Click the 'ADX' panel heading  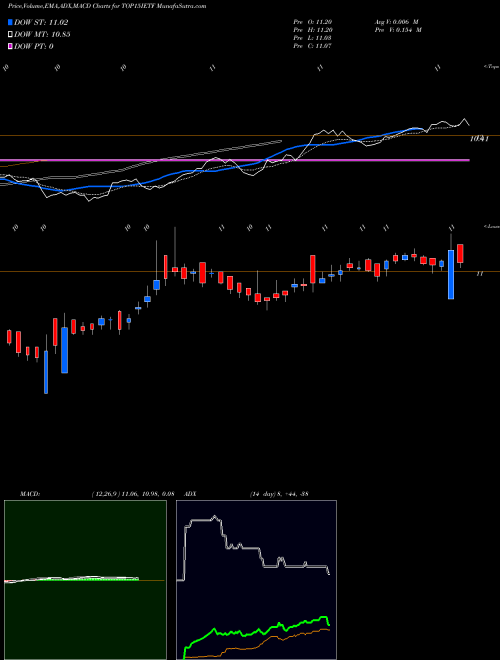point(190,494)
